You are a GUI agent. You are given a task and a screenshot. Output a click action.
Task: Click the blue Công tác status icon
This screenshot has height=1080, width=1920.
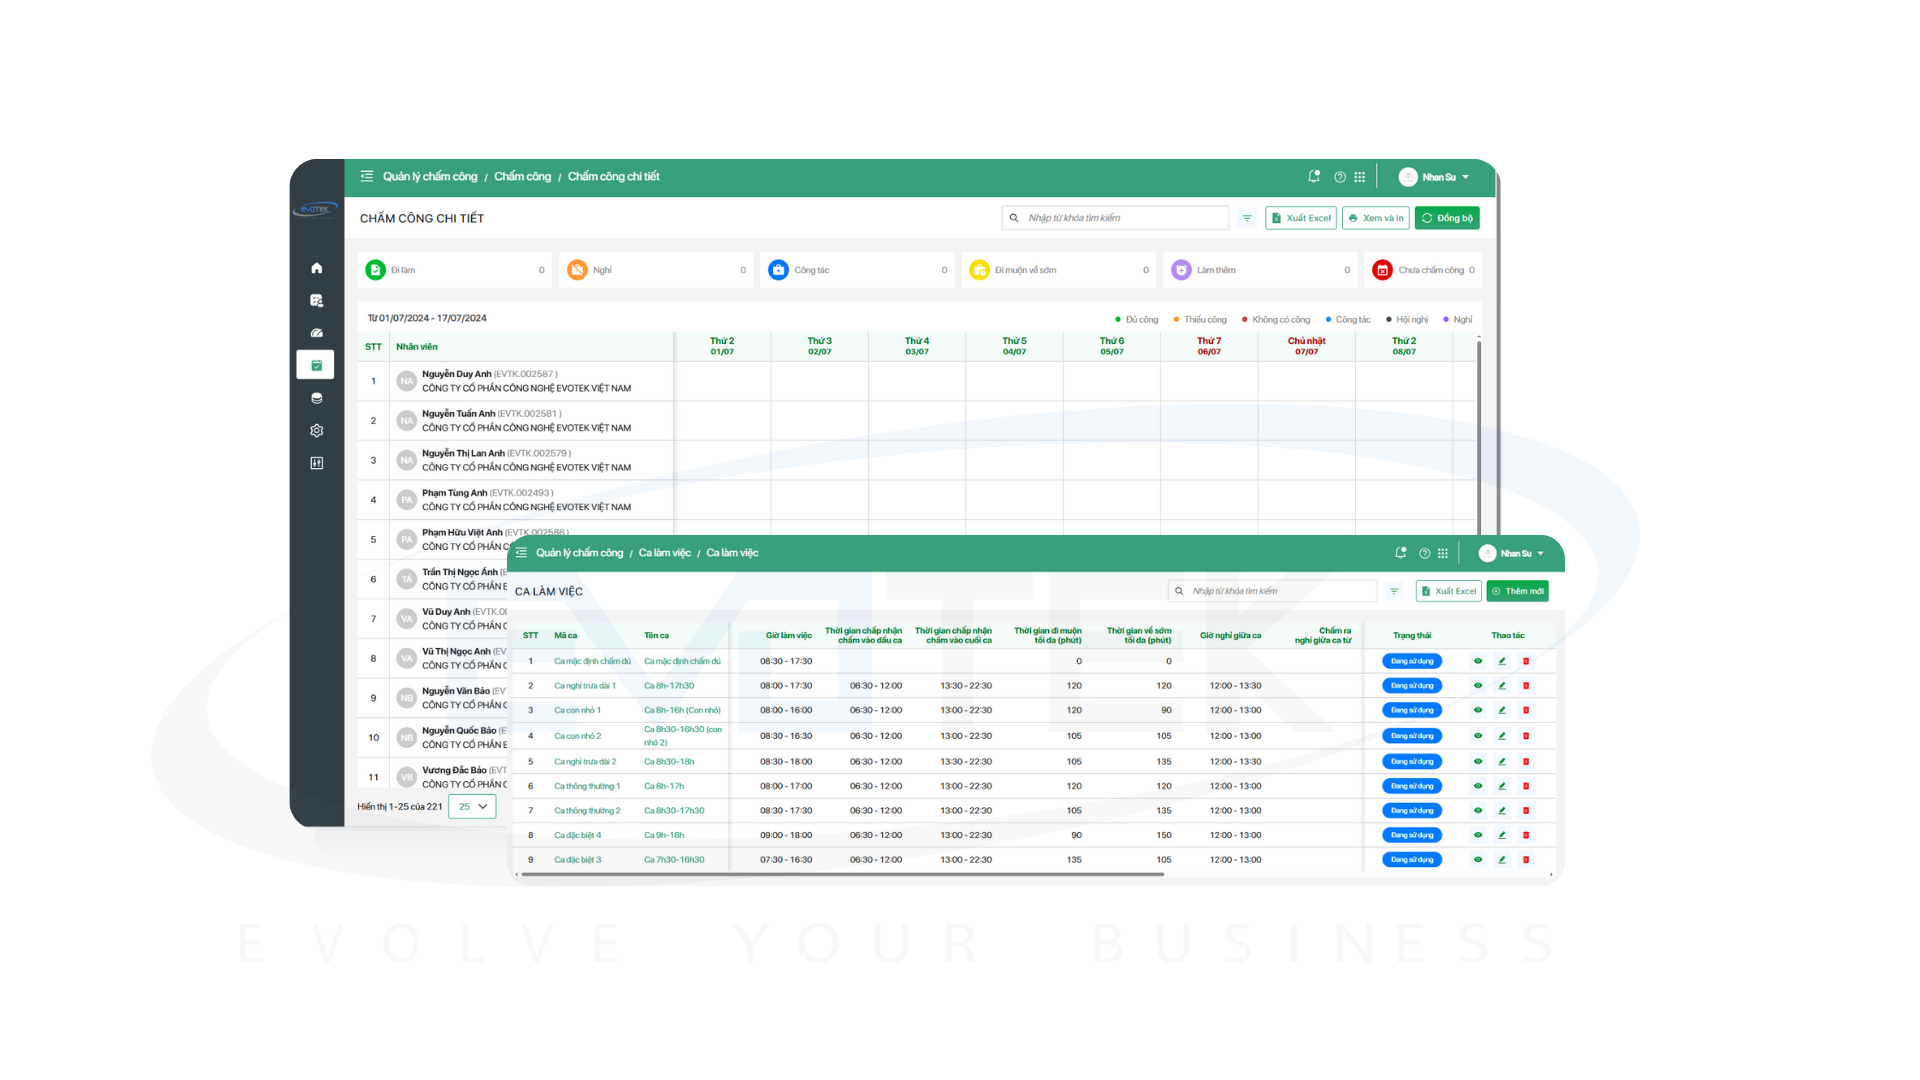[778, 270]
